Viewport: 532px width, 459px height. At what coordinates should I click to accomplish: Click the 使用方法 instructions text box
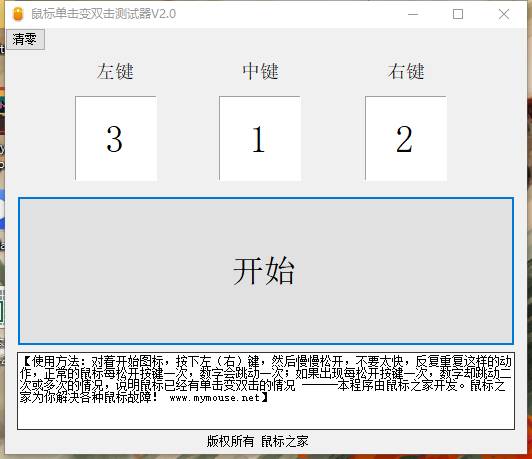pyautogui.click(x=266, y=391)
